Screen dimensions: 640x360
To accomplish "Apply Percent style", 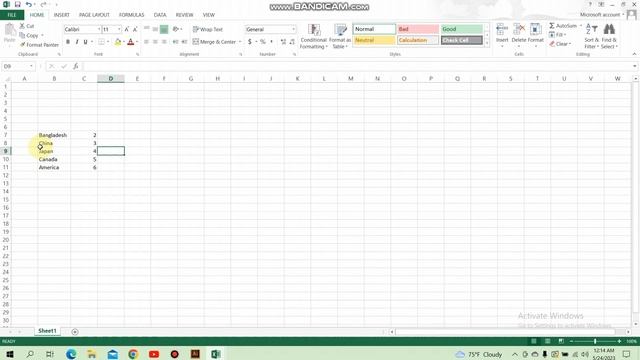I will point(262,42).
